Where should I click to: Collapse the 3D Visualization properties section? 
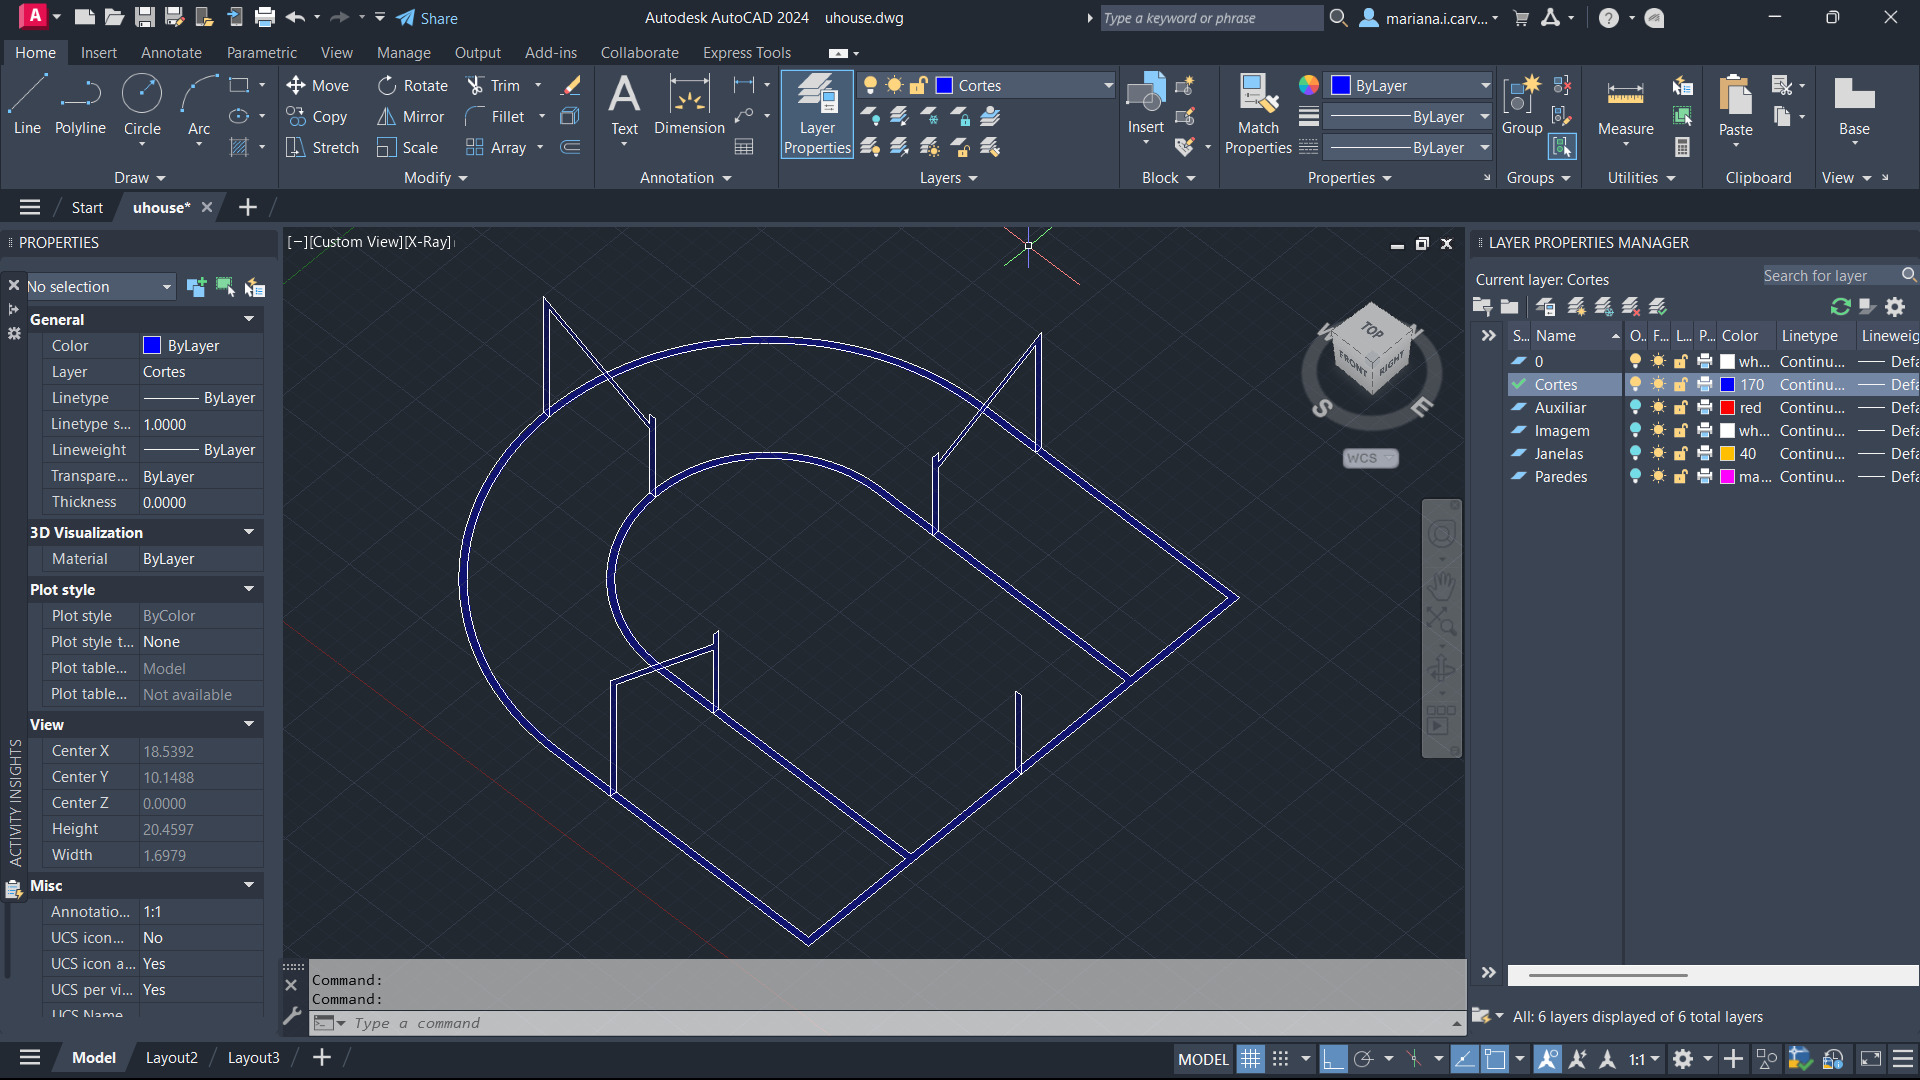(249, 532)
